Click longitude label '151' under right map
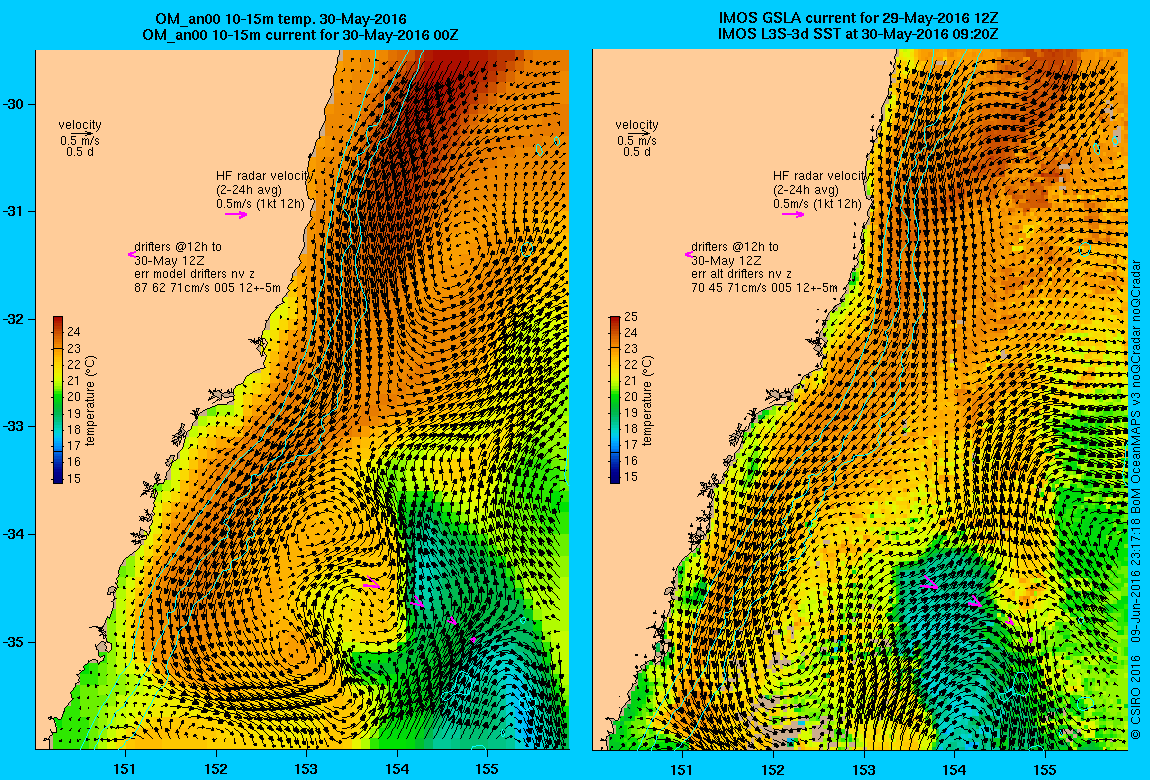This screenshot has height=780, width=1150. (682, 769)
